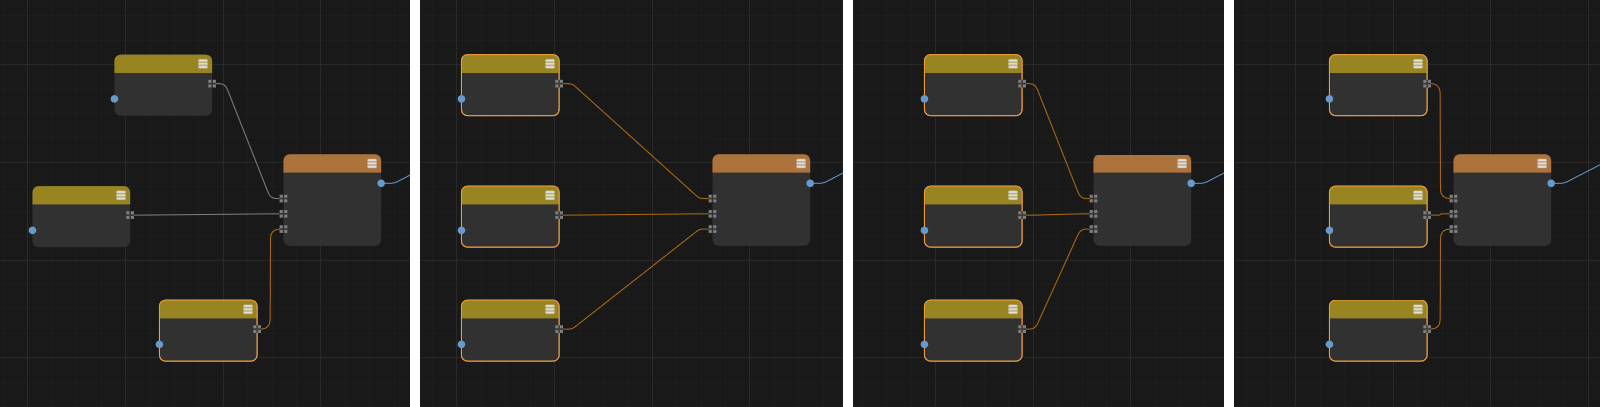1600x407 pixels.
Task: Click blue input port of bottom node, second panel
Action: pyautogui.click(x=461, y=344)
